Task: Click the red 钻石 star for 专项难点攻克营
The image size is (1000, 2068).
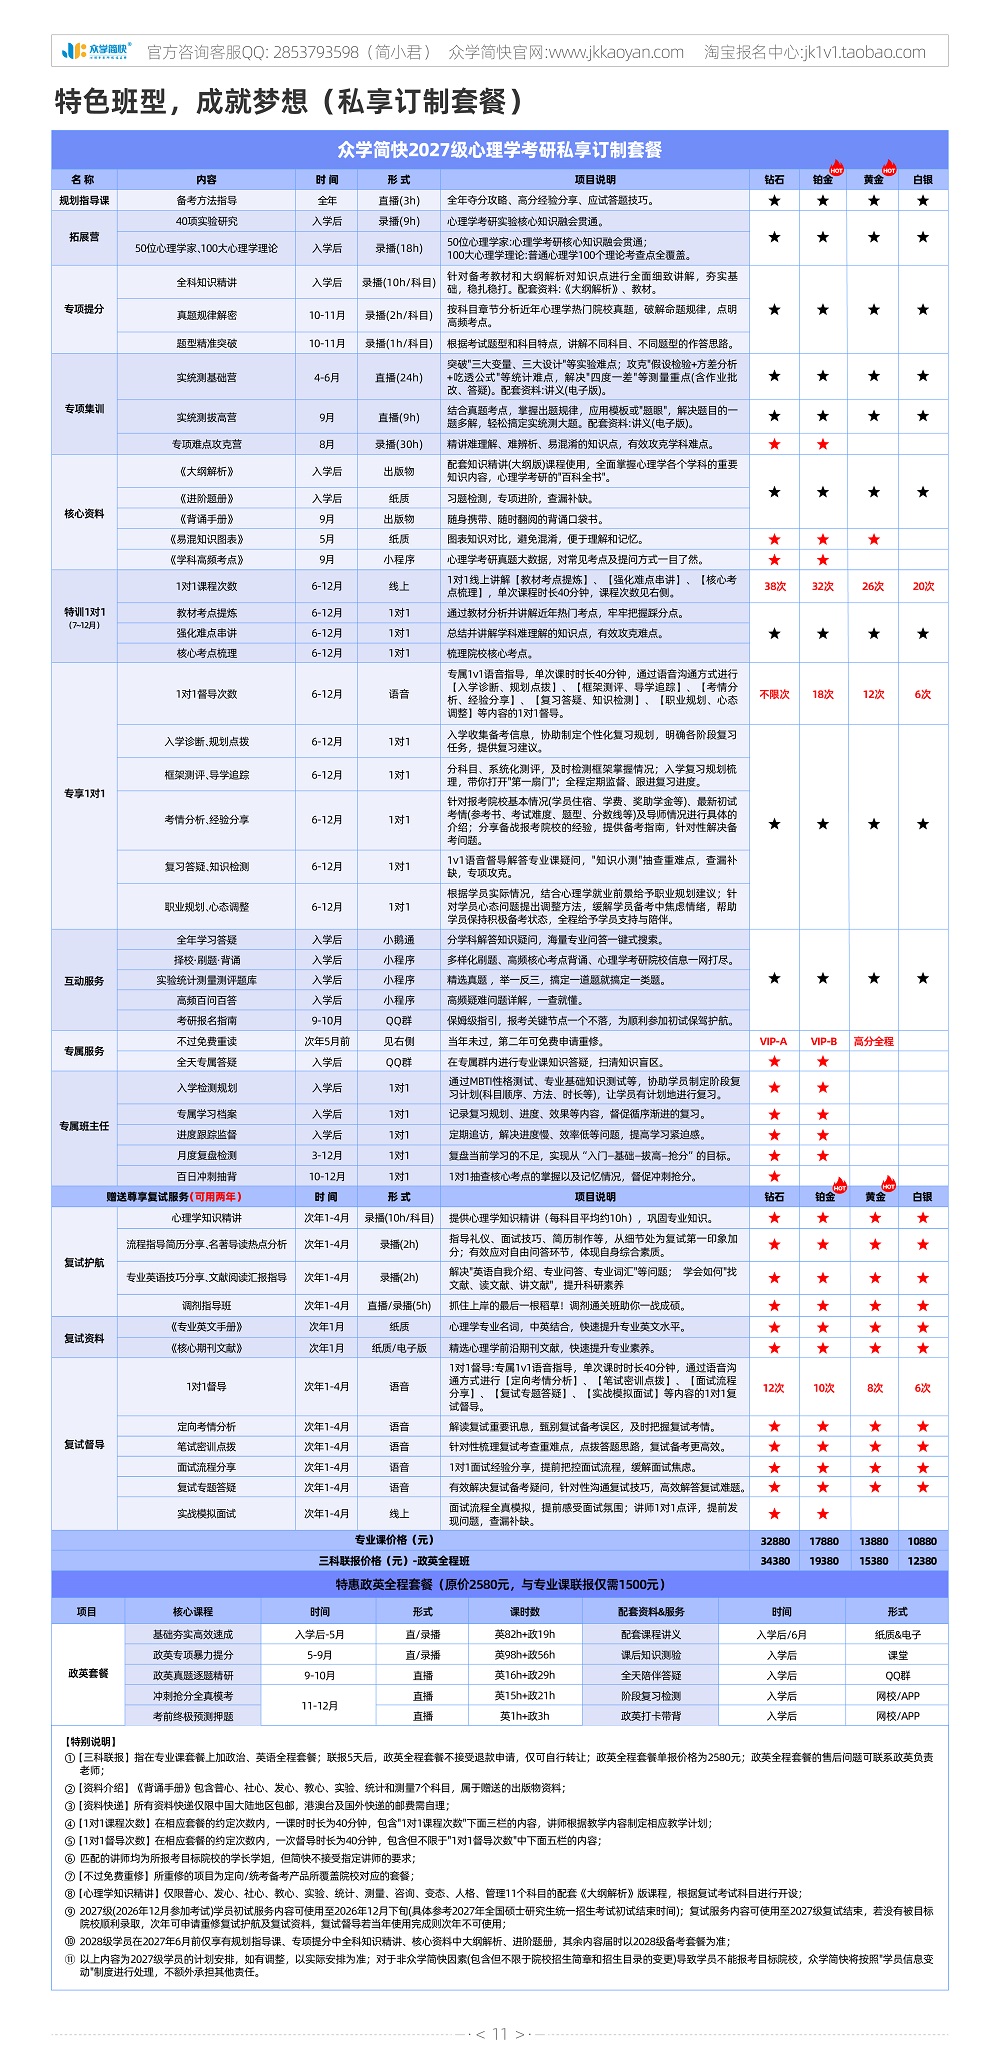Action: pyautogui.click(x=774, y=444)
